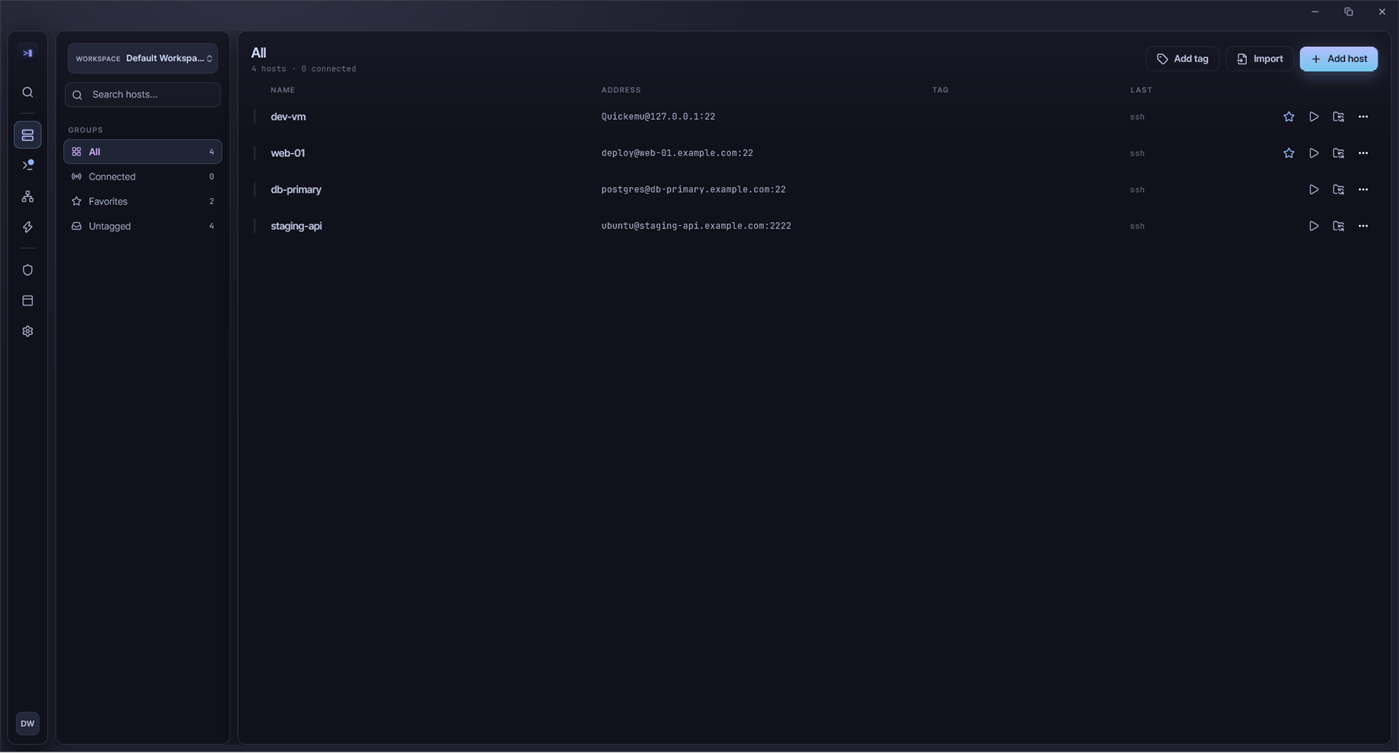
Task: Open the settings gear in the rail
Action: click(27, 331)
